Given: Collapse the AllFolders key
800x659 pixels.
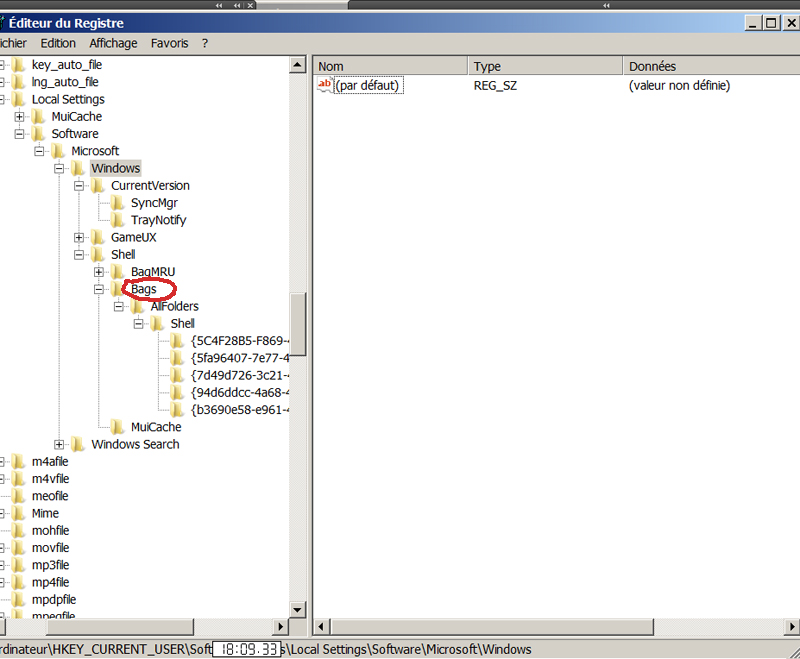Looking at the screenshot, I should point(119,307).
